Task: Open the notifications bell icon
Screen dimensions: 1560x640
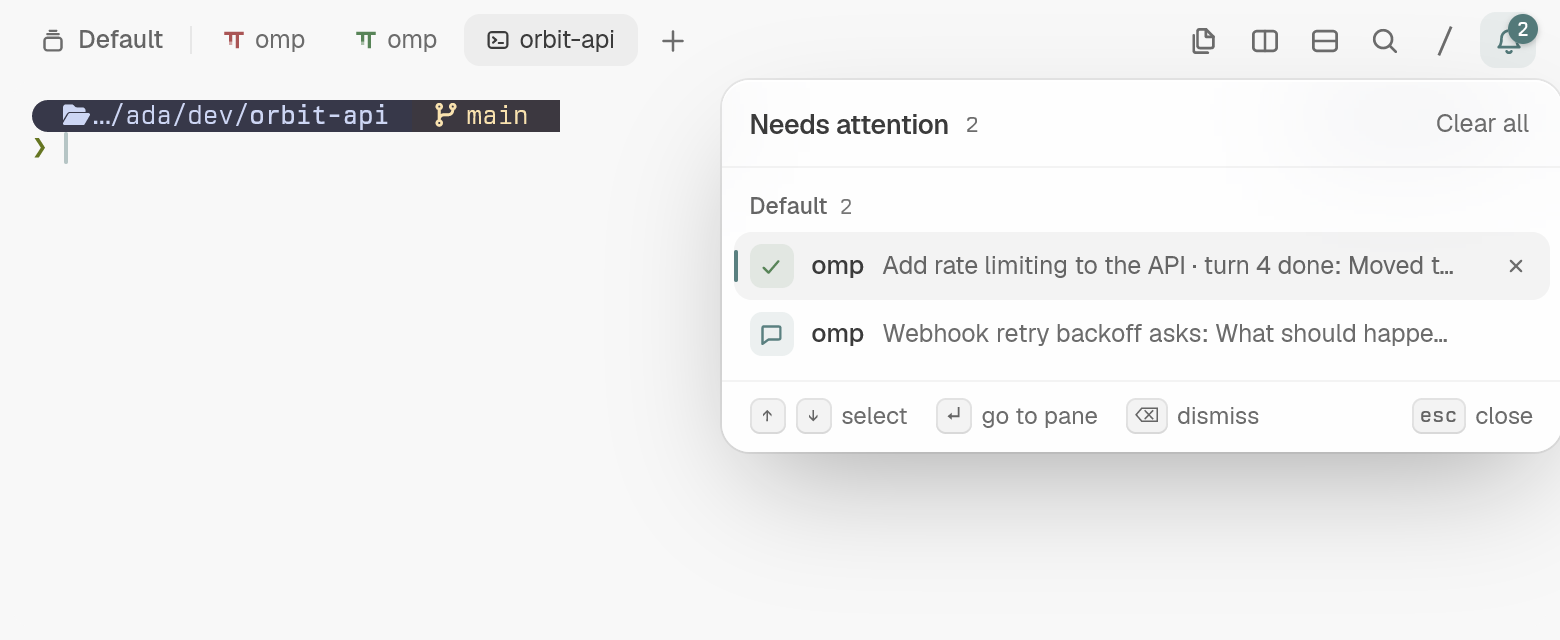Action: (1508, 41)
